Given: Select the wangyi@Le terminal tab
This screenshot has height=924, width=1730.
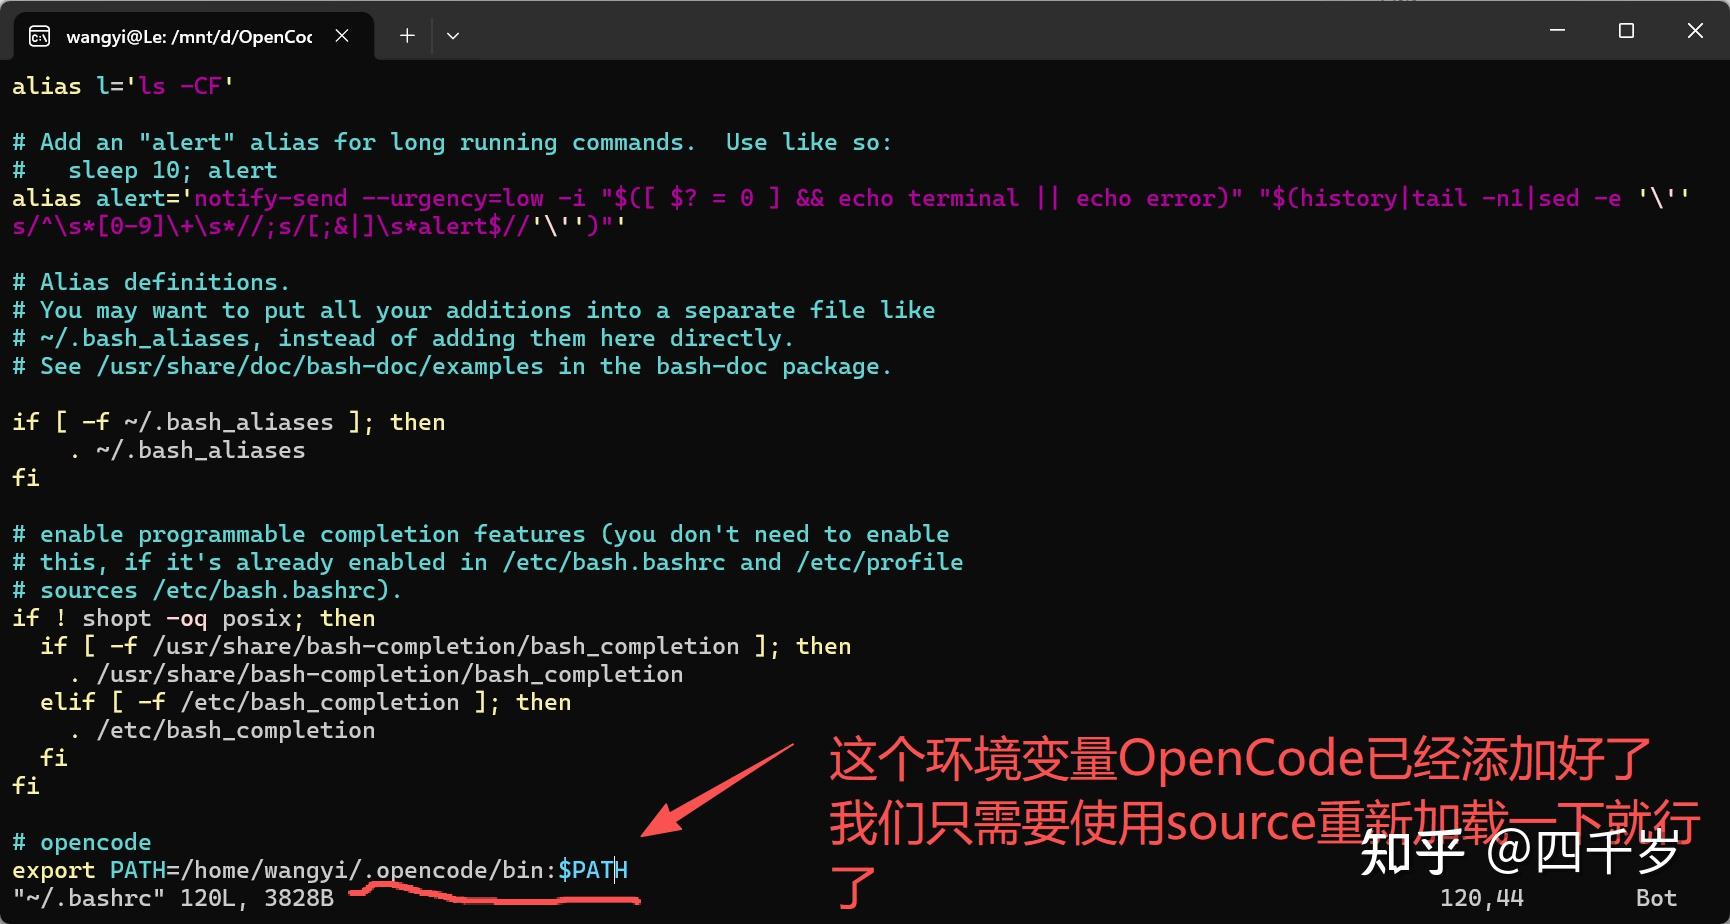Looking at the screenshot, I should click(194, 36).
